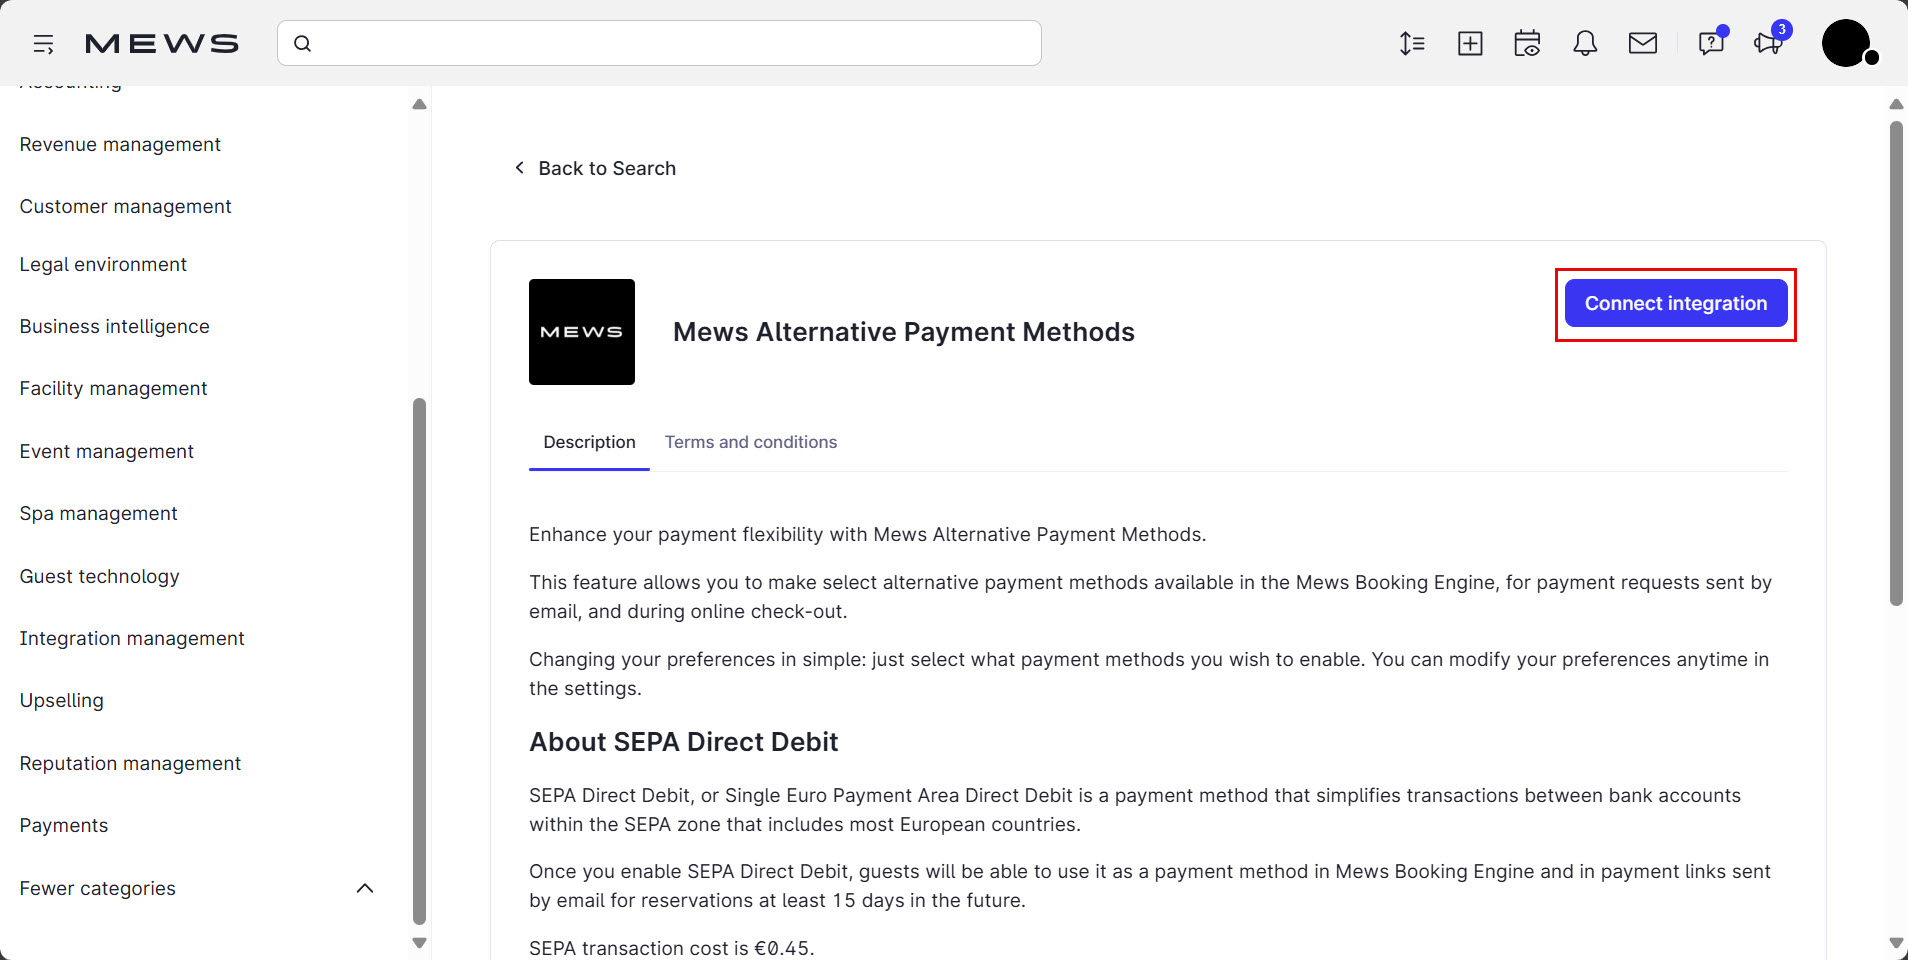Select Spa management category
This screenshot has height=960, width=1908.
(x=99, y=514)
